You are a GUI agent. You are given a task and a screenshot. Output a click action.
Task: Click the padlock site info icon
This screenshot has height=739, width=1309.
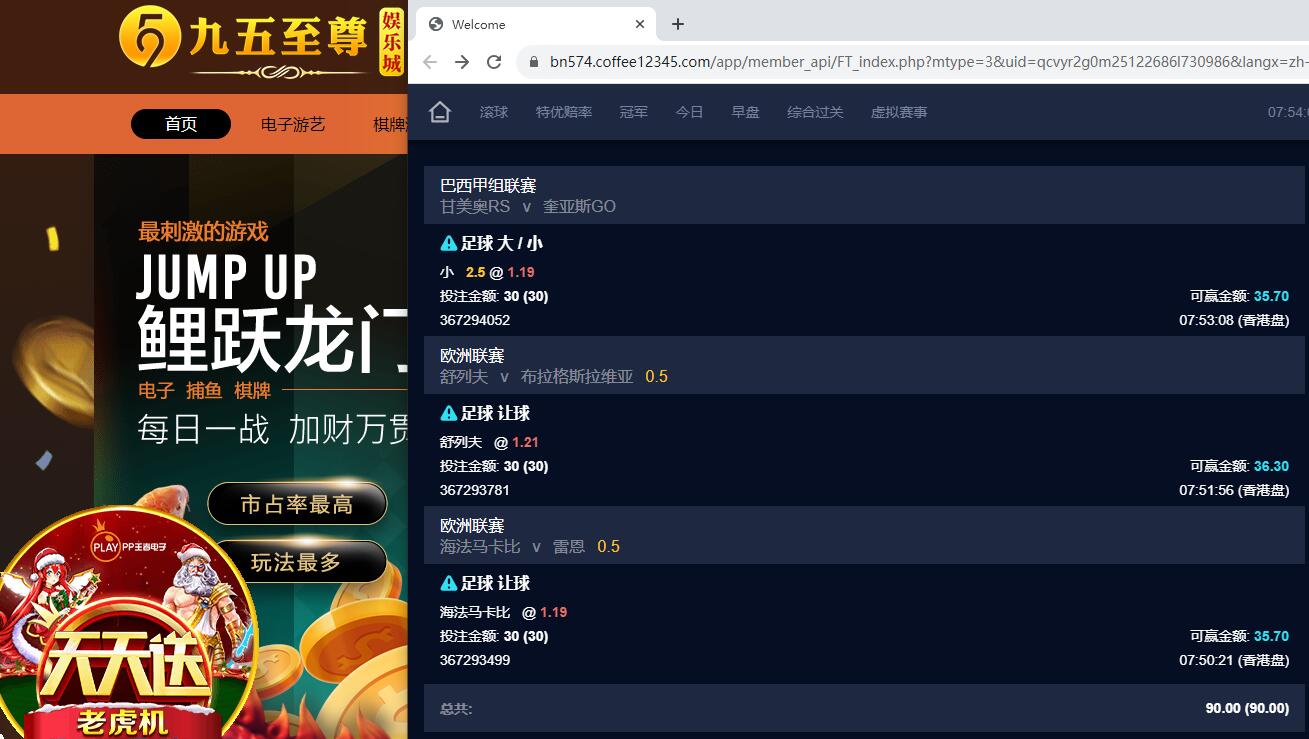click(x=532, y=62)
